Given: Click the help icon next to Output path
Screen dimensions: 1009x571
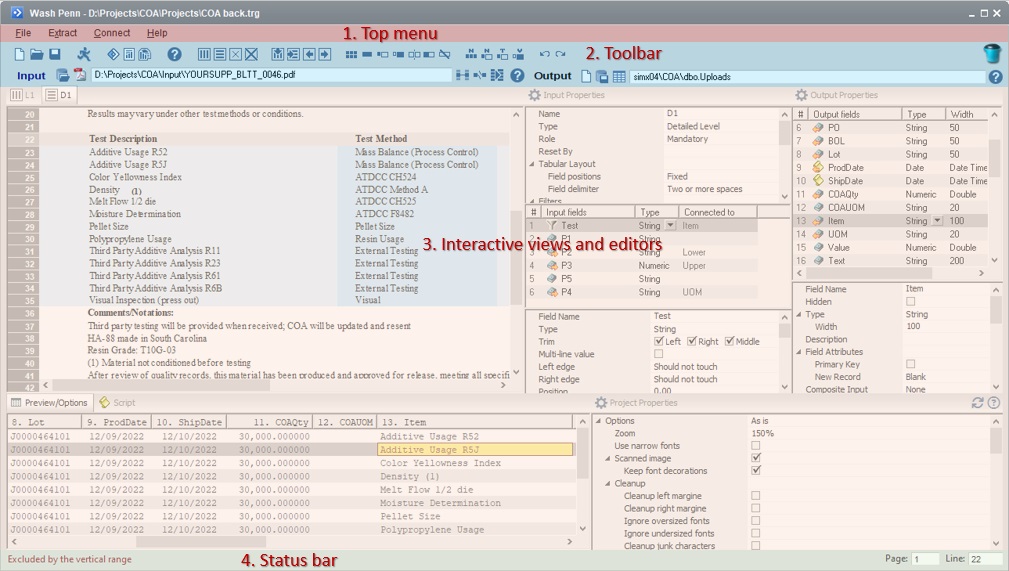Looking at the screenshot, I should pos(995,76).
